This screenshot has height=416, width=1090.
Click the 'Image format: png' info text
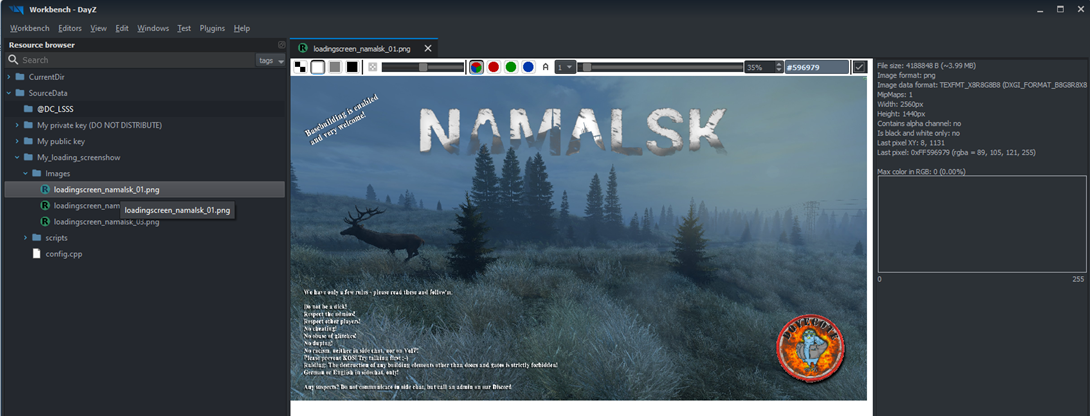point(910,74)
